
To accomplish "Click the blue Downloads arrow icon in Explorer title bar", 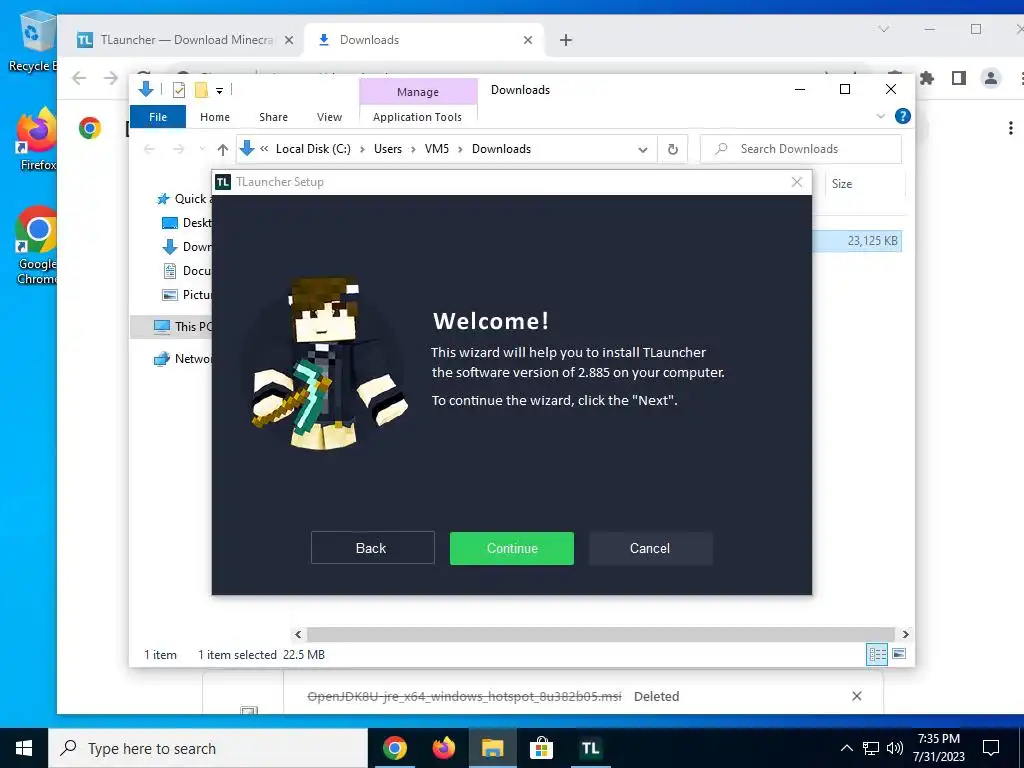I will coord(146,89).
